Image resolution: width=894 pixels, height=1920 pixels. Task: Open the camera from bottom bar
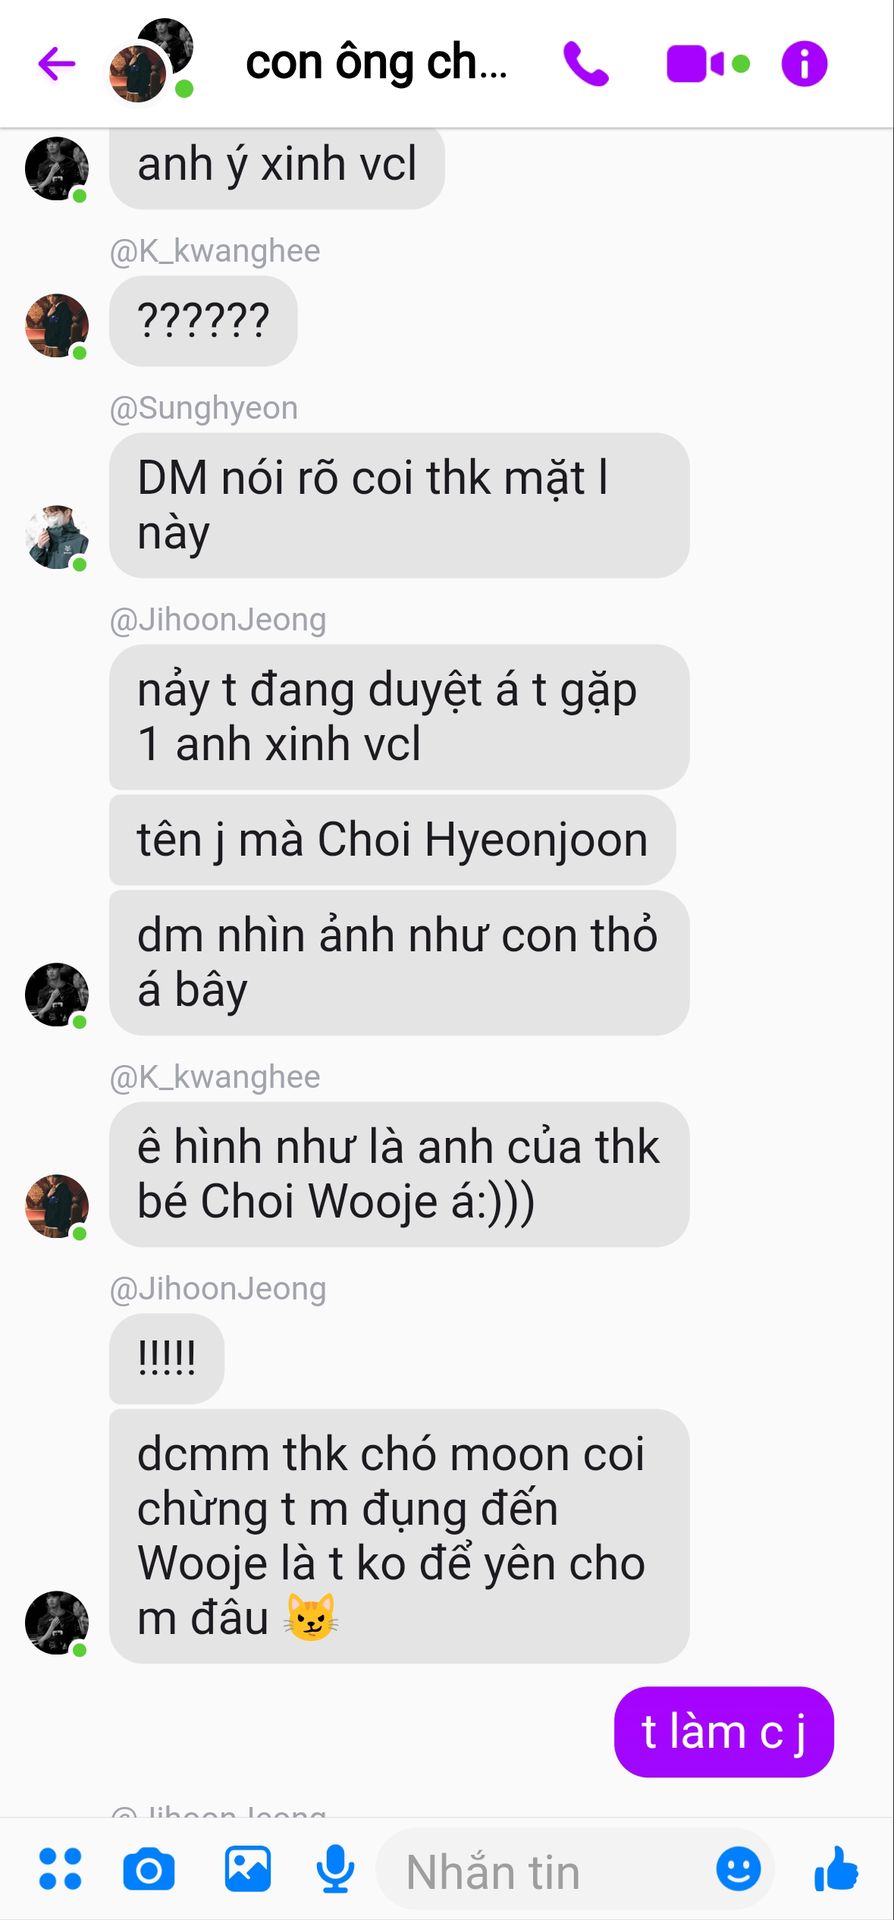coord(149,1869)
